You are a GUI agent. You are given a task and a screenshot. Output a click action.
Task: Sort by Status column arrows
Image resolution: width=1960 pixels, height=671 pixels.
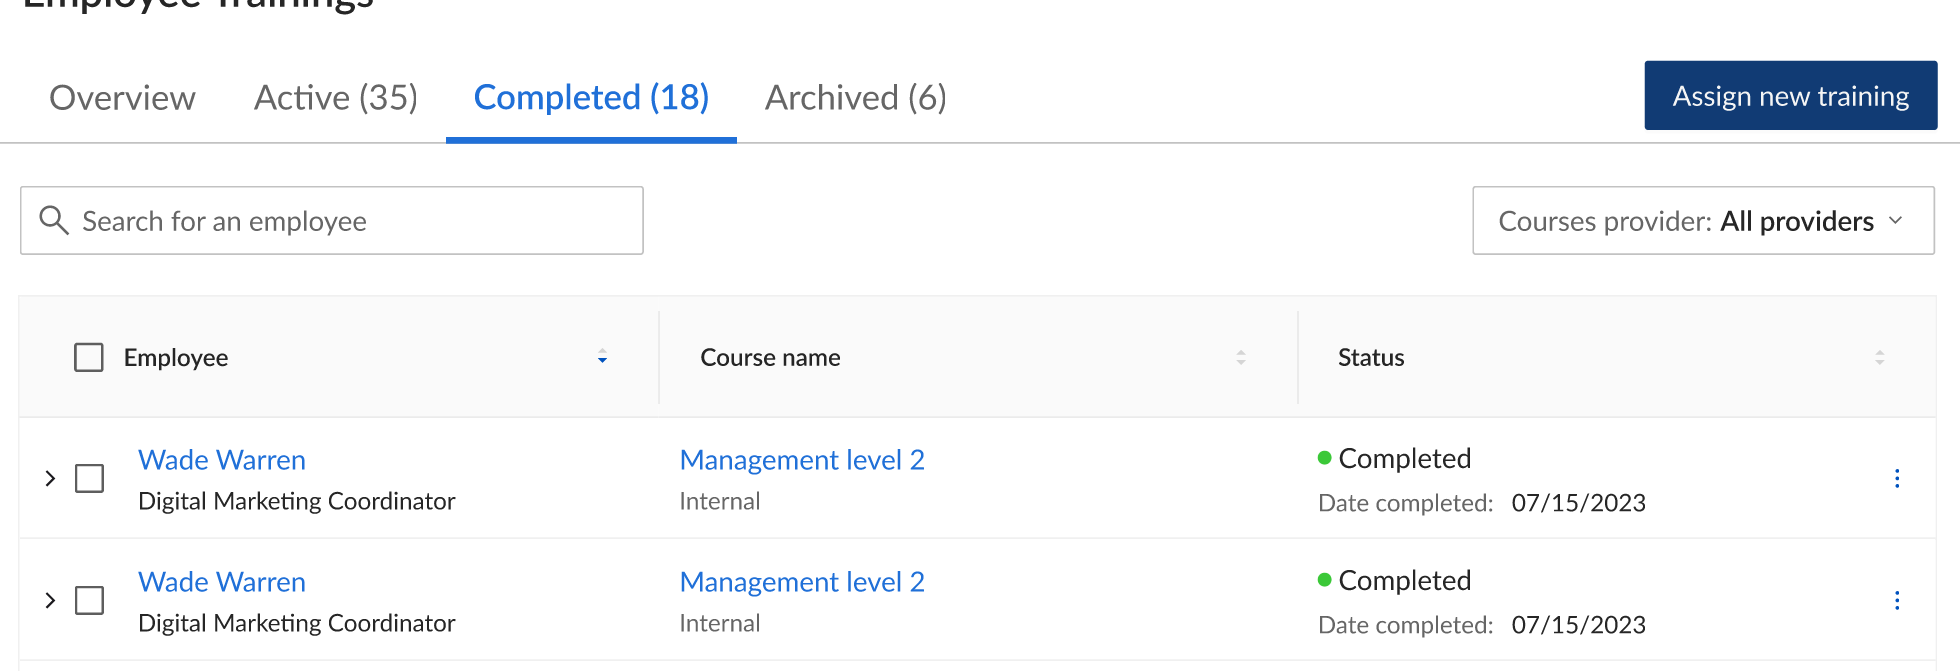point(1879,357)
